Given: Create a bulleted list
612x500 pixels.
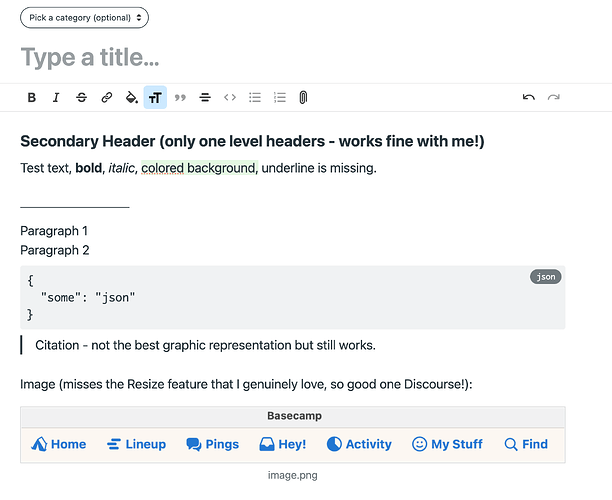Looking at the screenshot, I should click(x=255, y=97).
